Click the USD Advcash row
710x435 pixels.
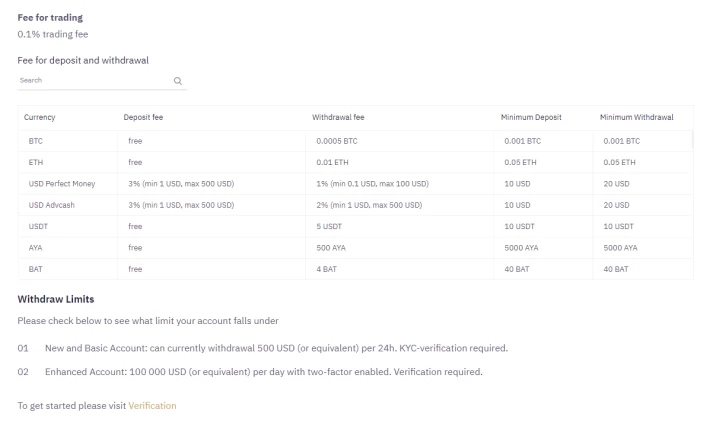click(355, 205)
